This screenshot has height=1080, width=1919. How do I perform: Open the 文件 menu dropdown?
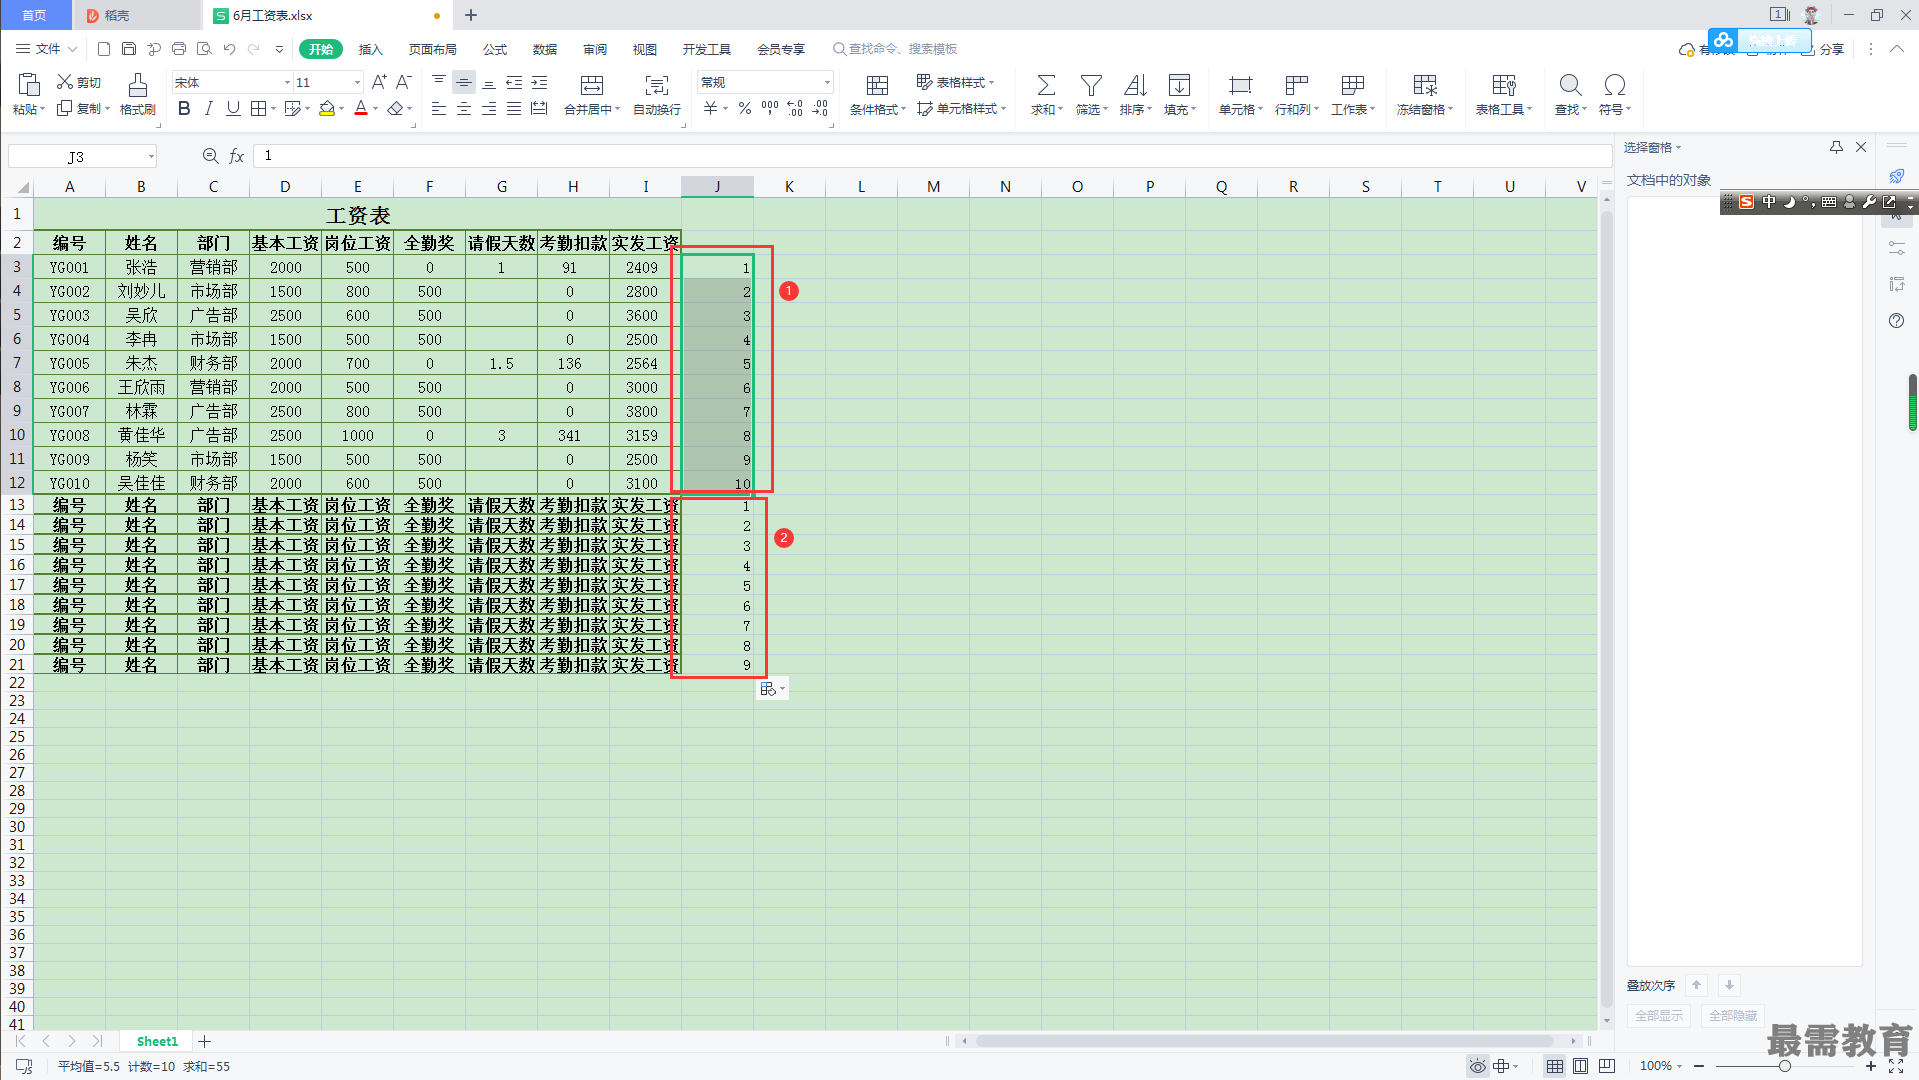[47, 49]
